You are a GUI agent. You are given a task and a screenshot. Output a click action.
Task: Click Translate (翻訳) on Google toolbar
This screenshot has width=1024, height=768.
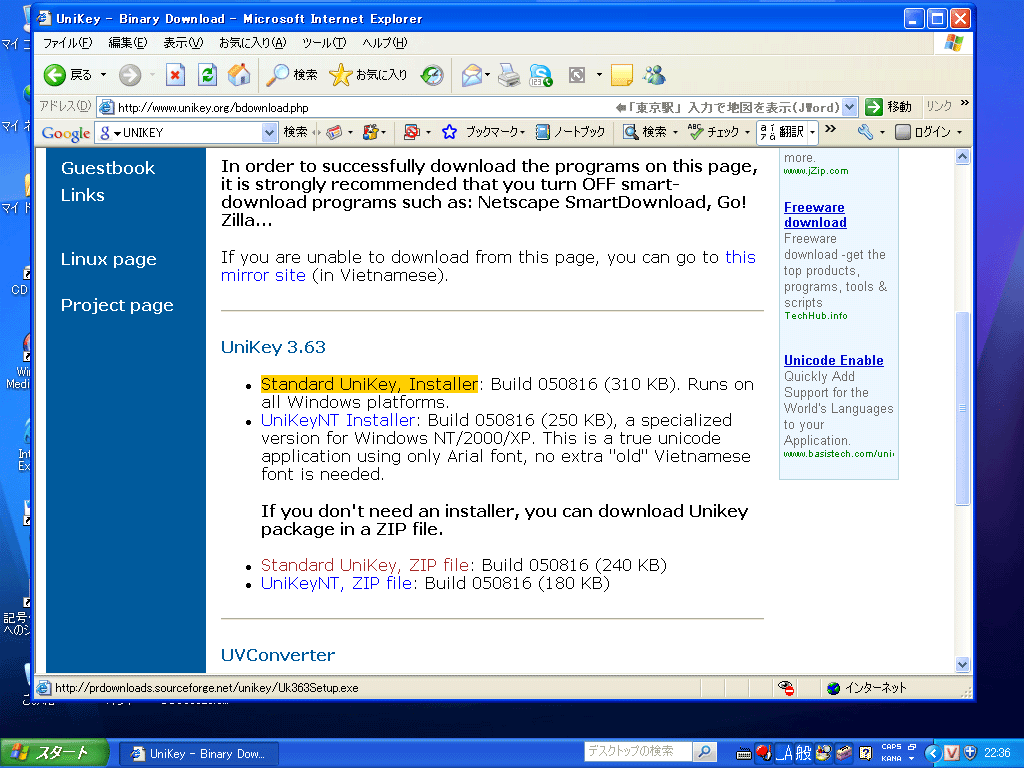pos(782,133)
